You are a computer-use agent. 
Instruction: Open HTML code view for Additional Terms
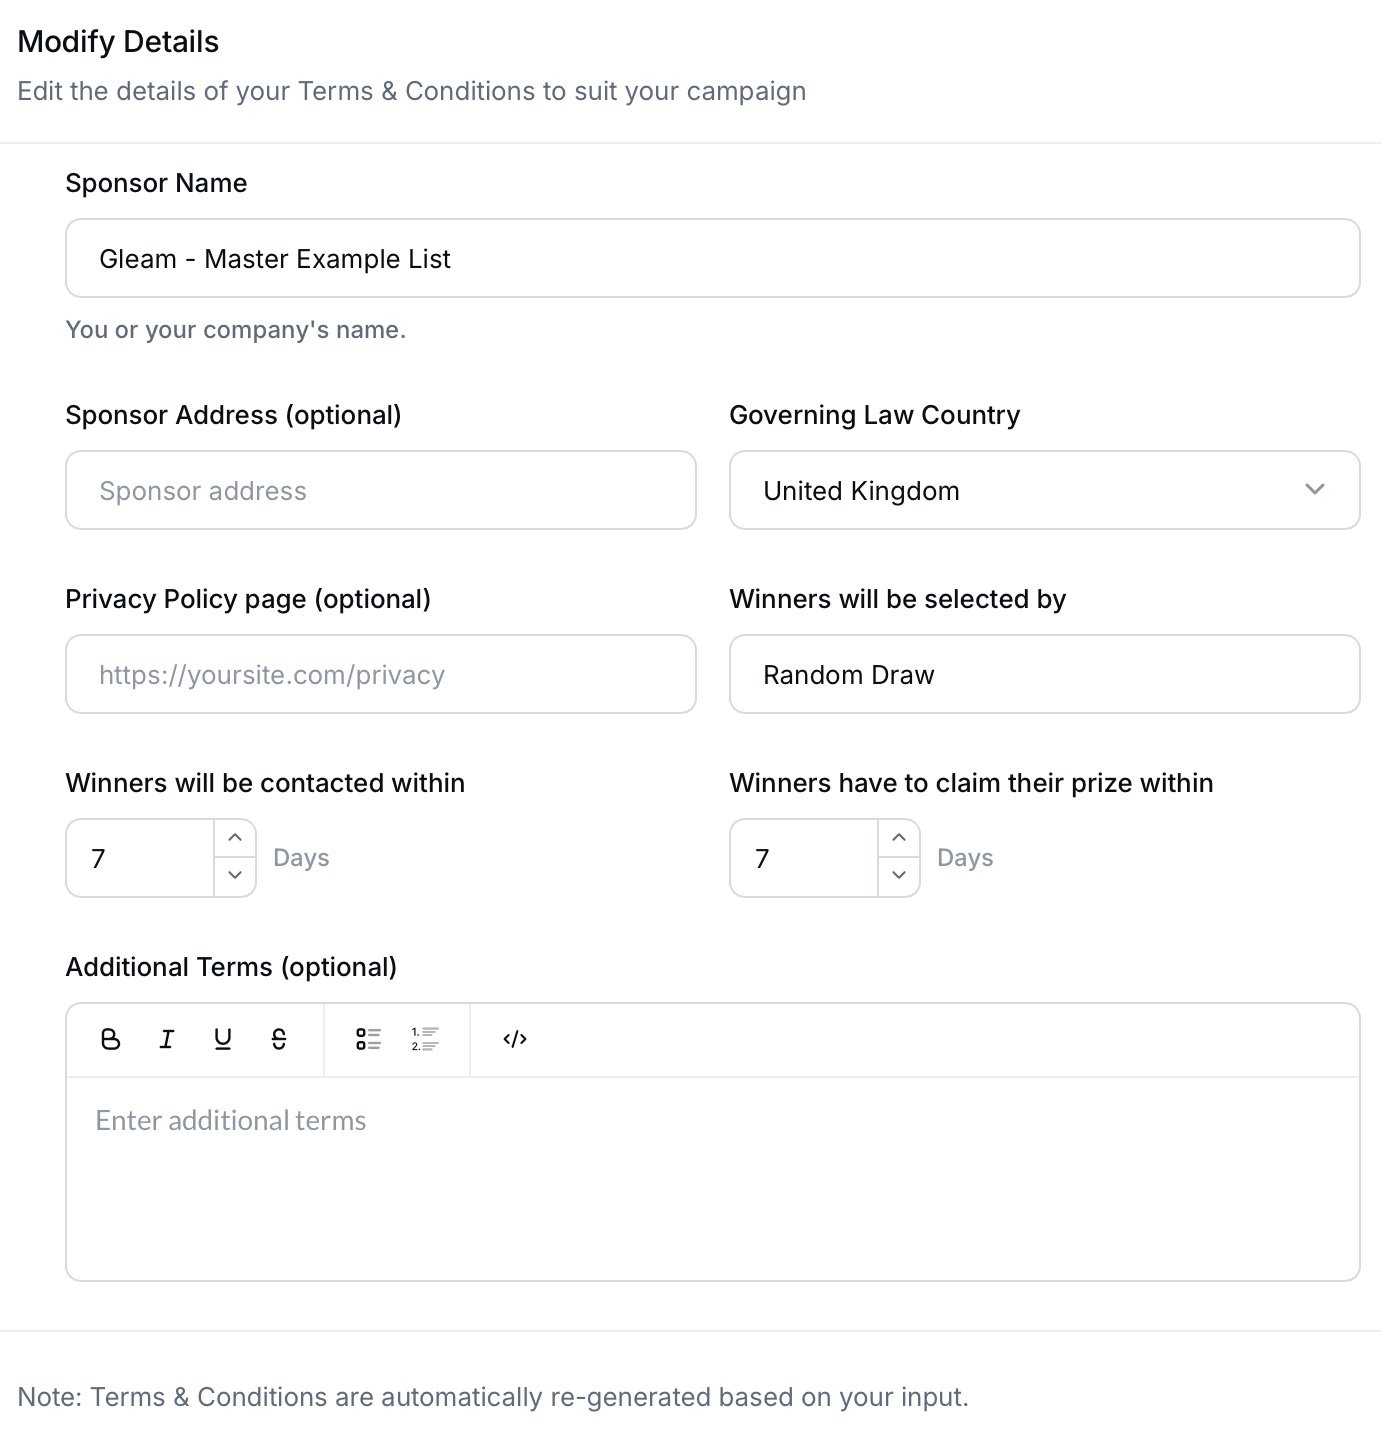[x=513, y=1039]
